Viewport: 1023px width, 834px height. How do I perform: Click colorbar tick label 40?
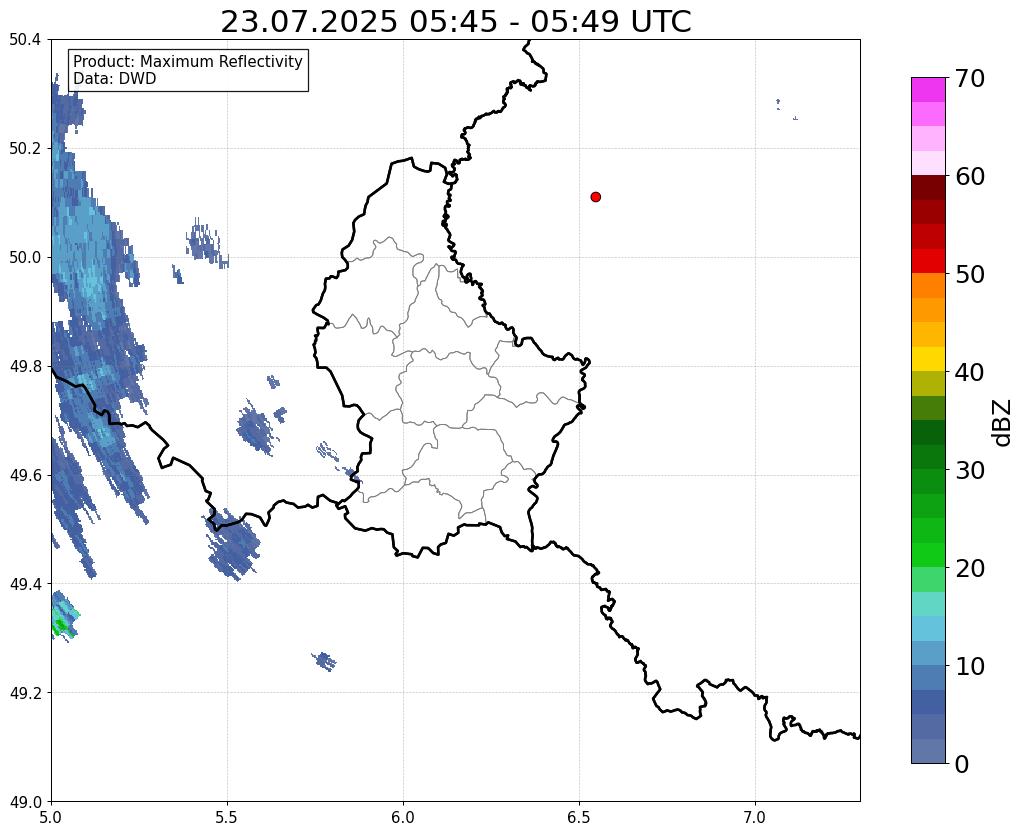coord(970,372)
